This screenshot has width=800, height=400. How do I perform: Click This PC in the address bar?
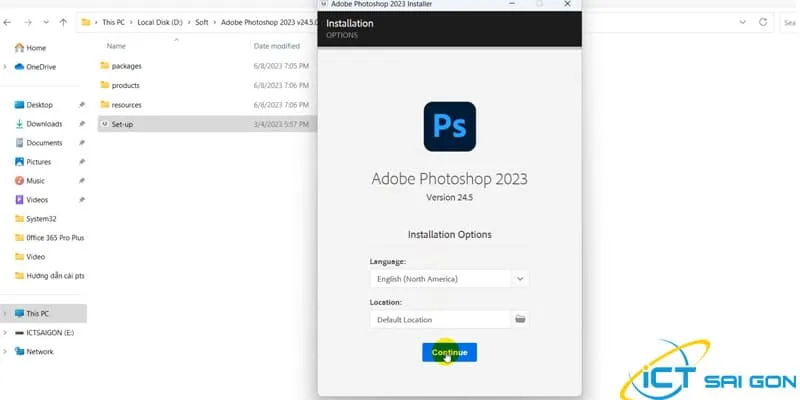pyautogui.click(x=113, y=22)
